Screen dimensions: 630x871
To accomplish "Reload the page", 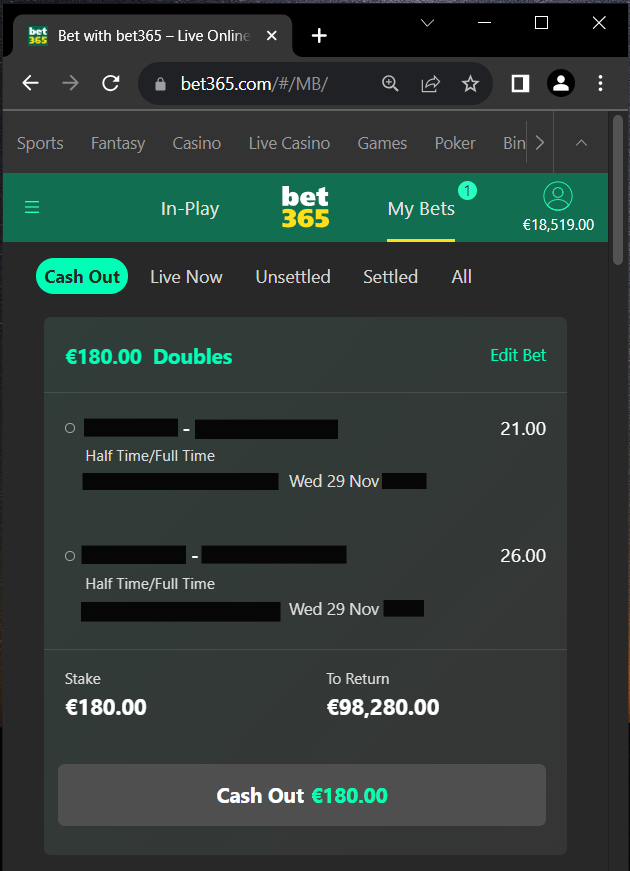I will tap(111, 84).
